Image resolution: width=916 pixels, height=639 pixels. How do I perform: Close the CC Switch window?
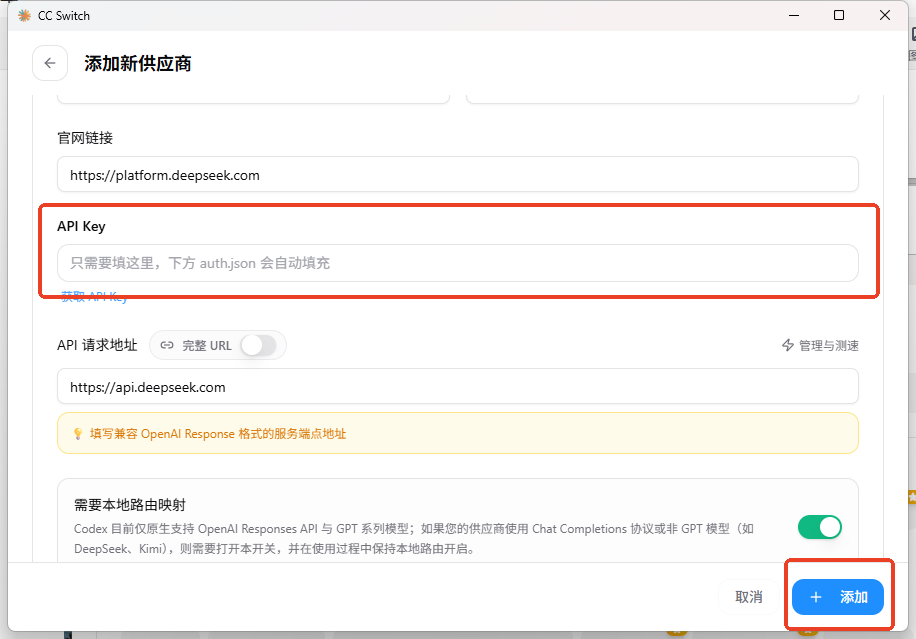coord(885,15)
